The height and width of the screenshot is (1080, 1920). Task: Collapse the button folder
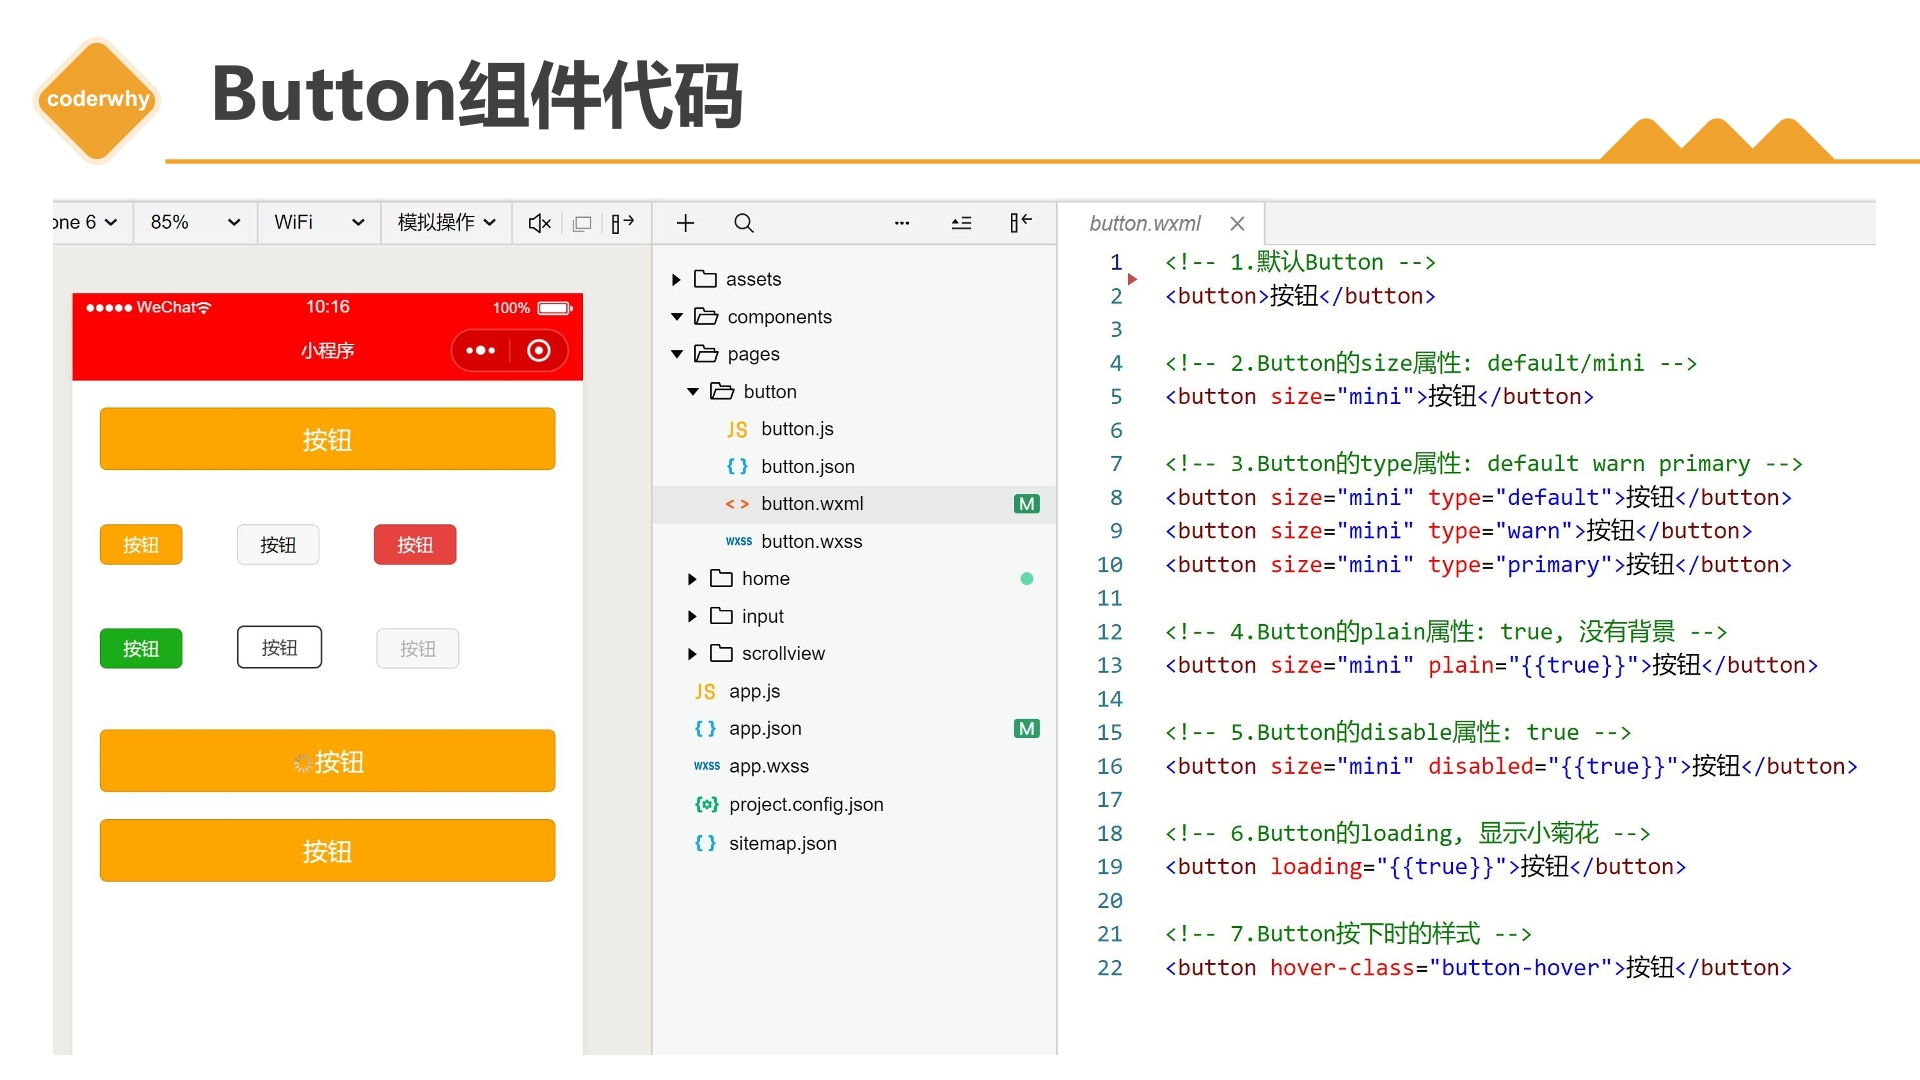(x=692, y=392)
